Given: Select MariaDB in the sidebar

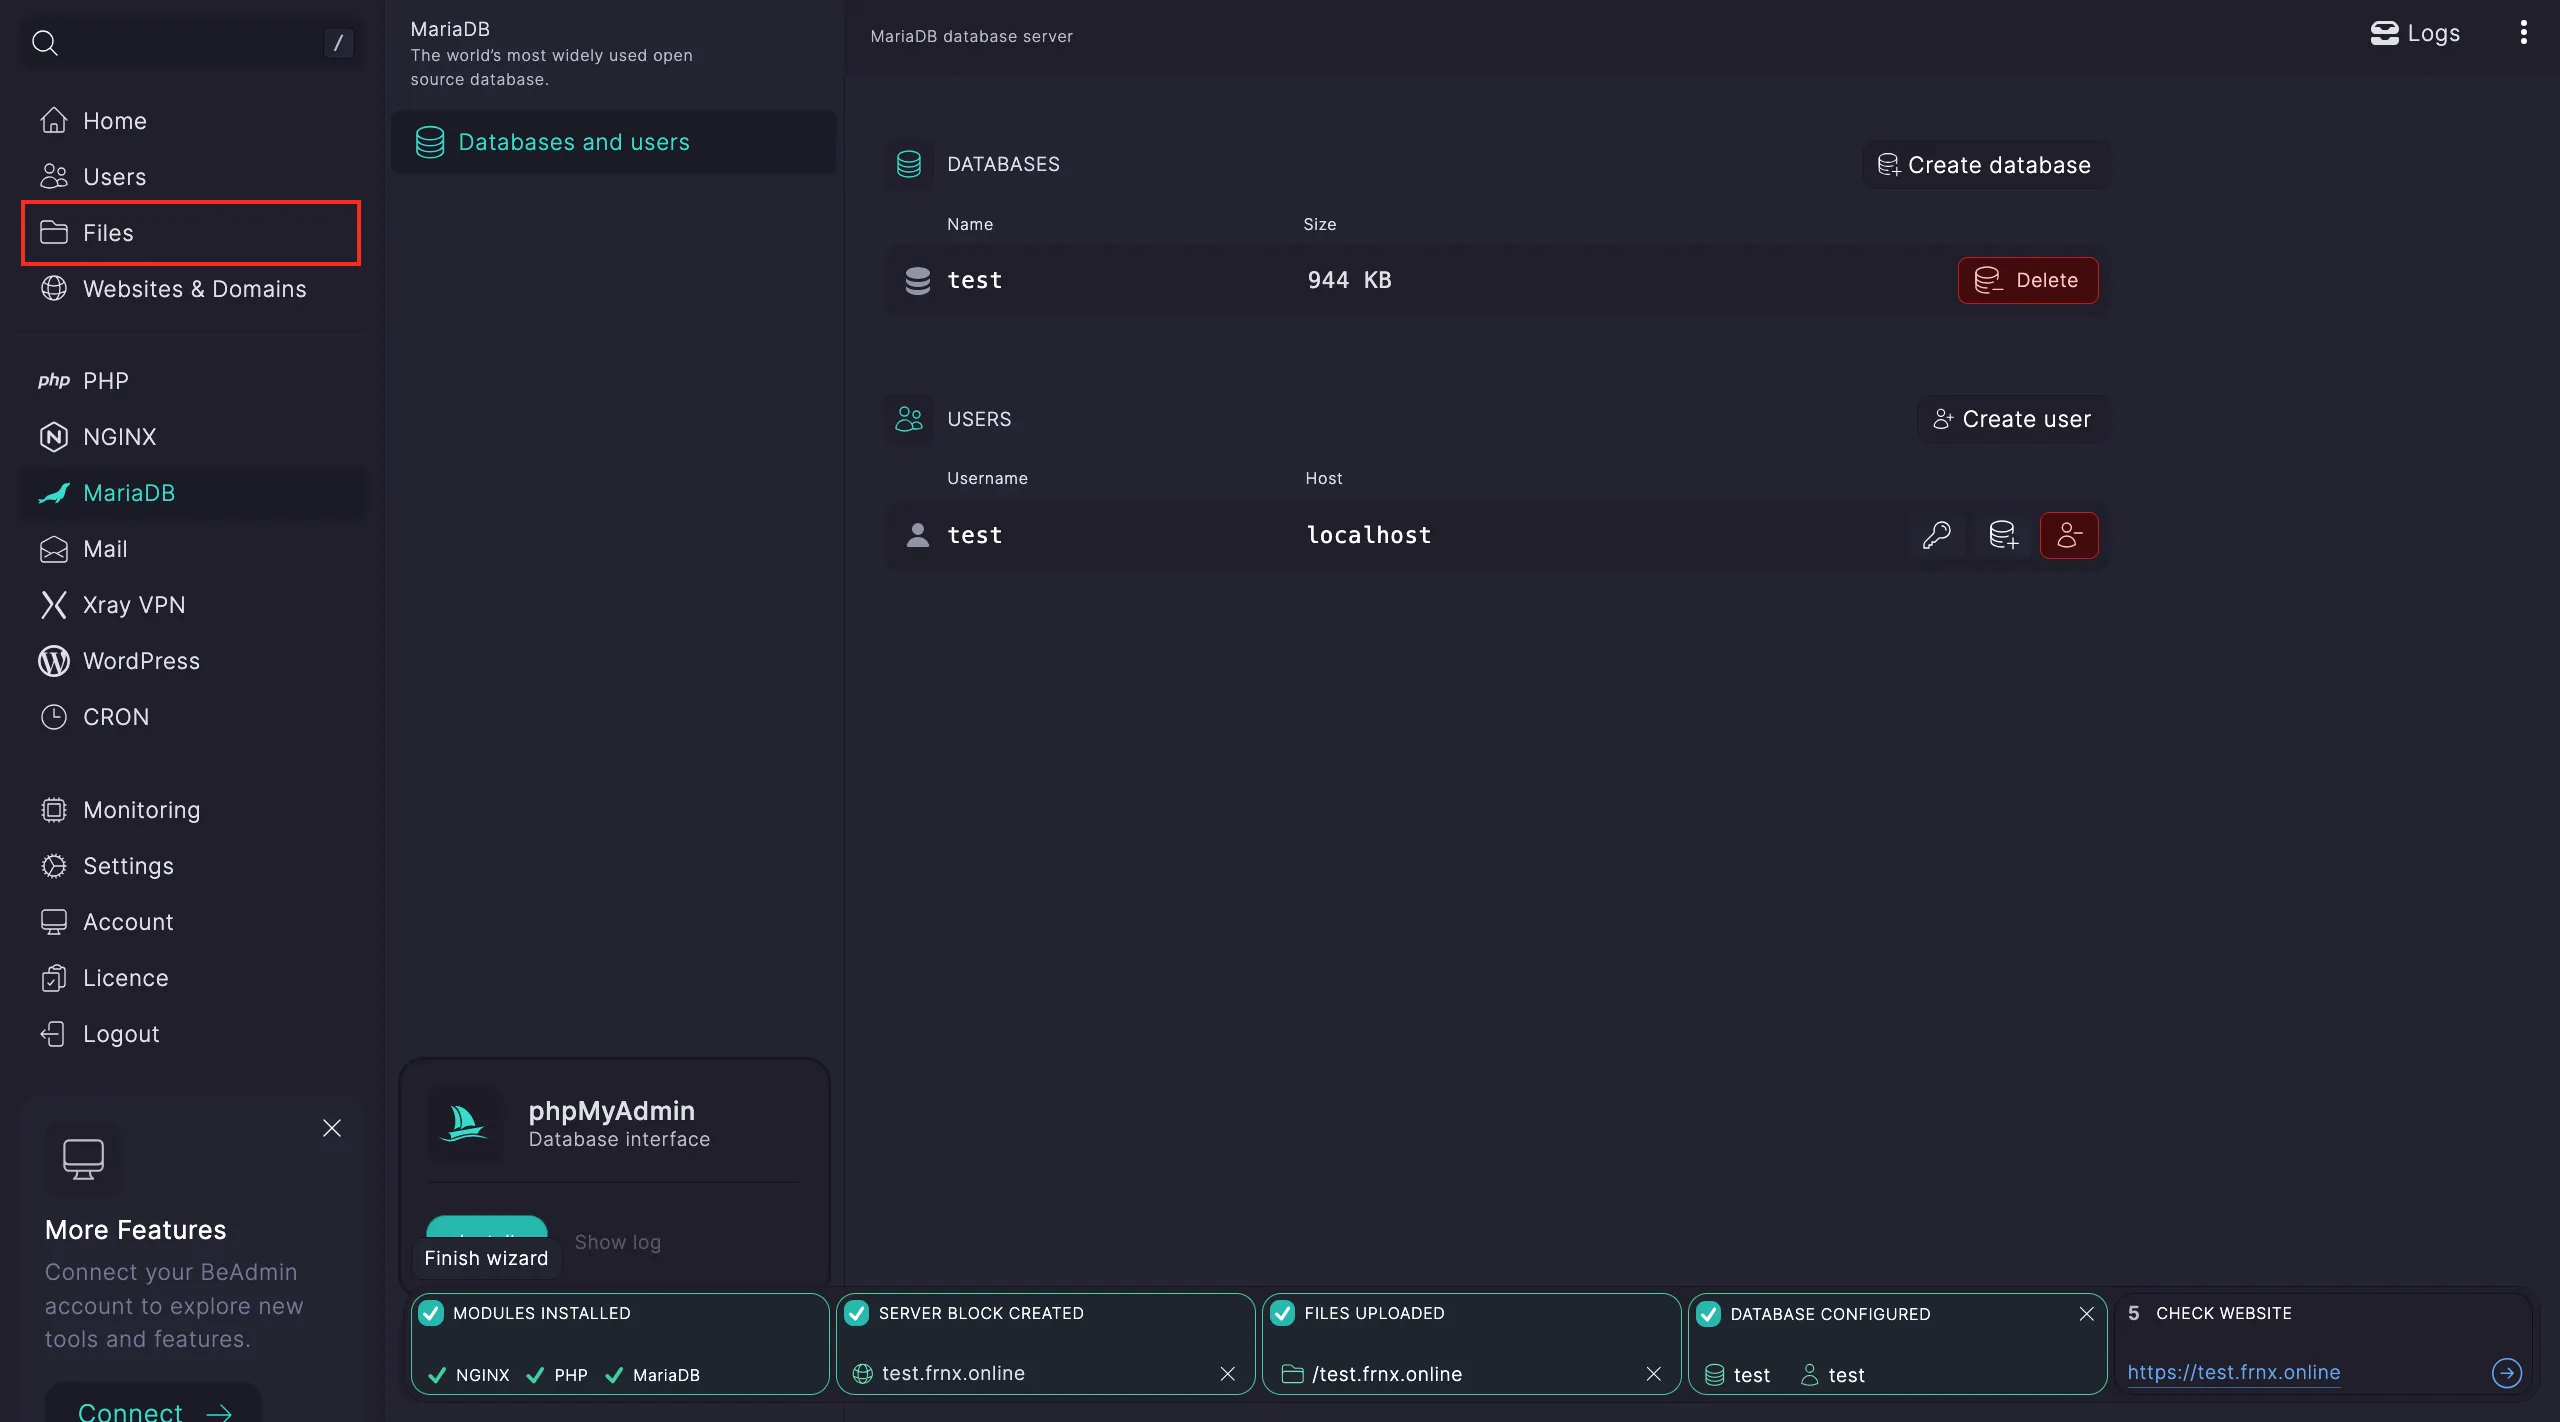Looking at the screenshot, I should pos(193,493).
